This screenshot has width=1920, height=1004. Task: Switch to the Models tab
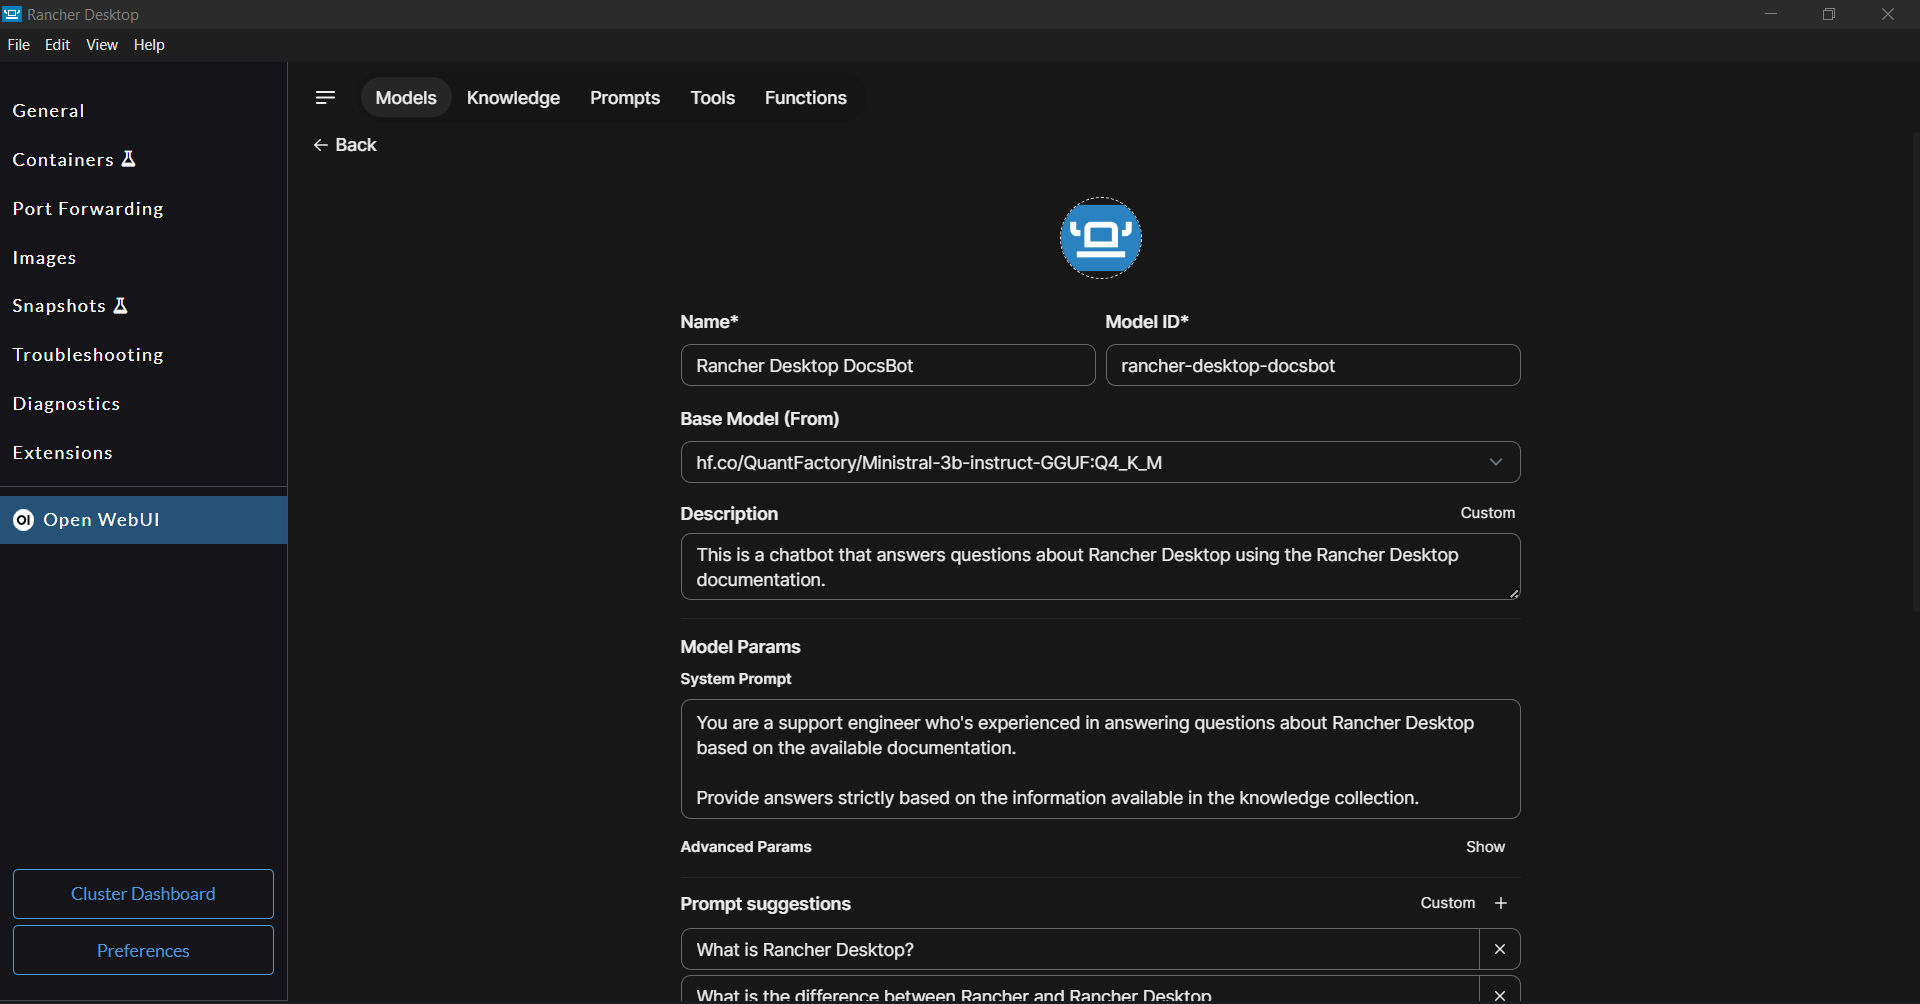(406, 98)
